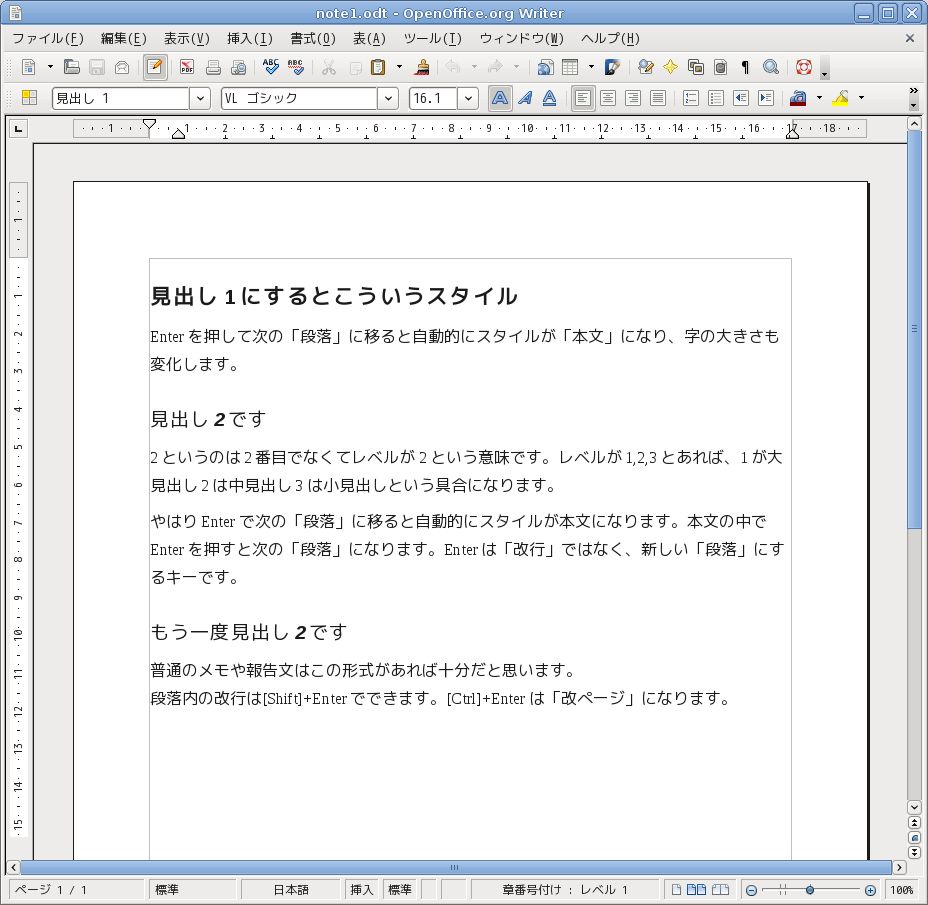This screenshot has width=928, height=905.
Task: Expand the paragraph style dropdown 見出し 1
Action: 200,98
